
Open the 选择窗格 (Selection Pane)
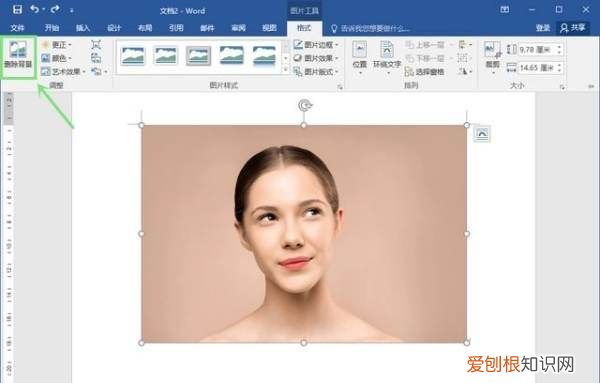pyautogui.click(x=425, y=72)
